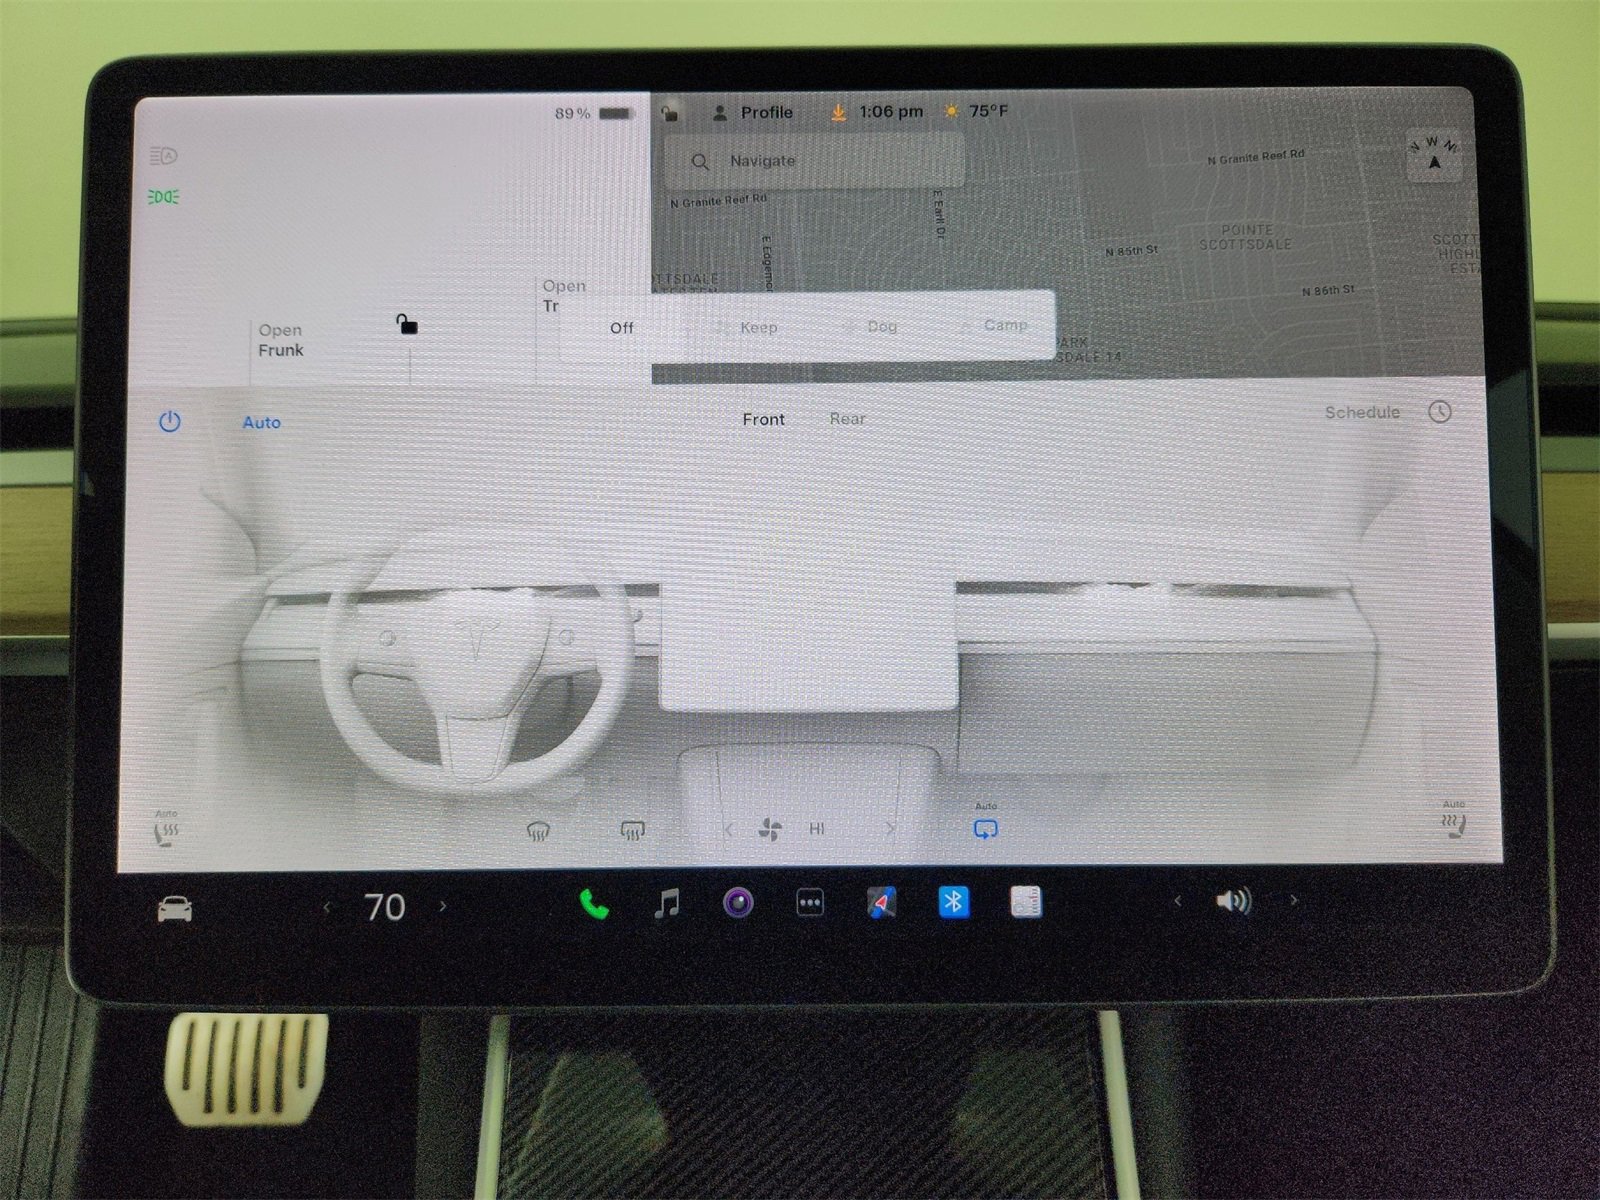Select the Front climate tab
Screen dimensions: 1600x1200
click(x=763, y=419)
